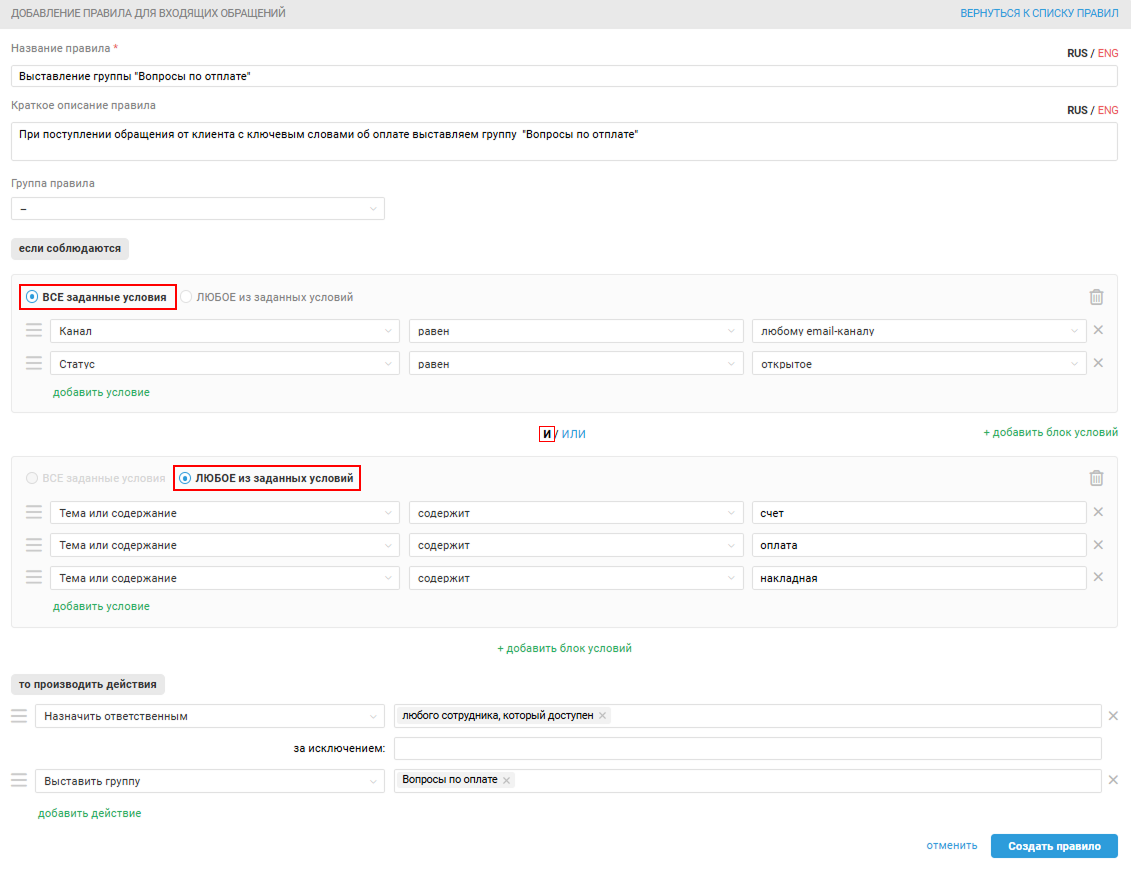
Task: Click the 'за исключением' input field
Action: click(747, 749)
